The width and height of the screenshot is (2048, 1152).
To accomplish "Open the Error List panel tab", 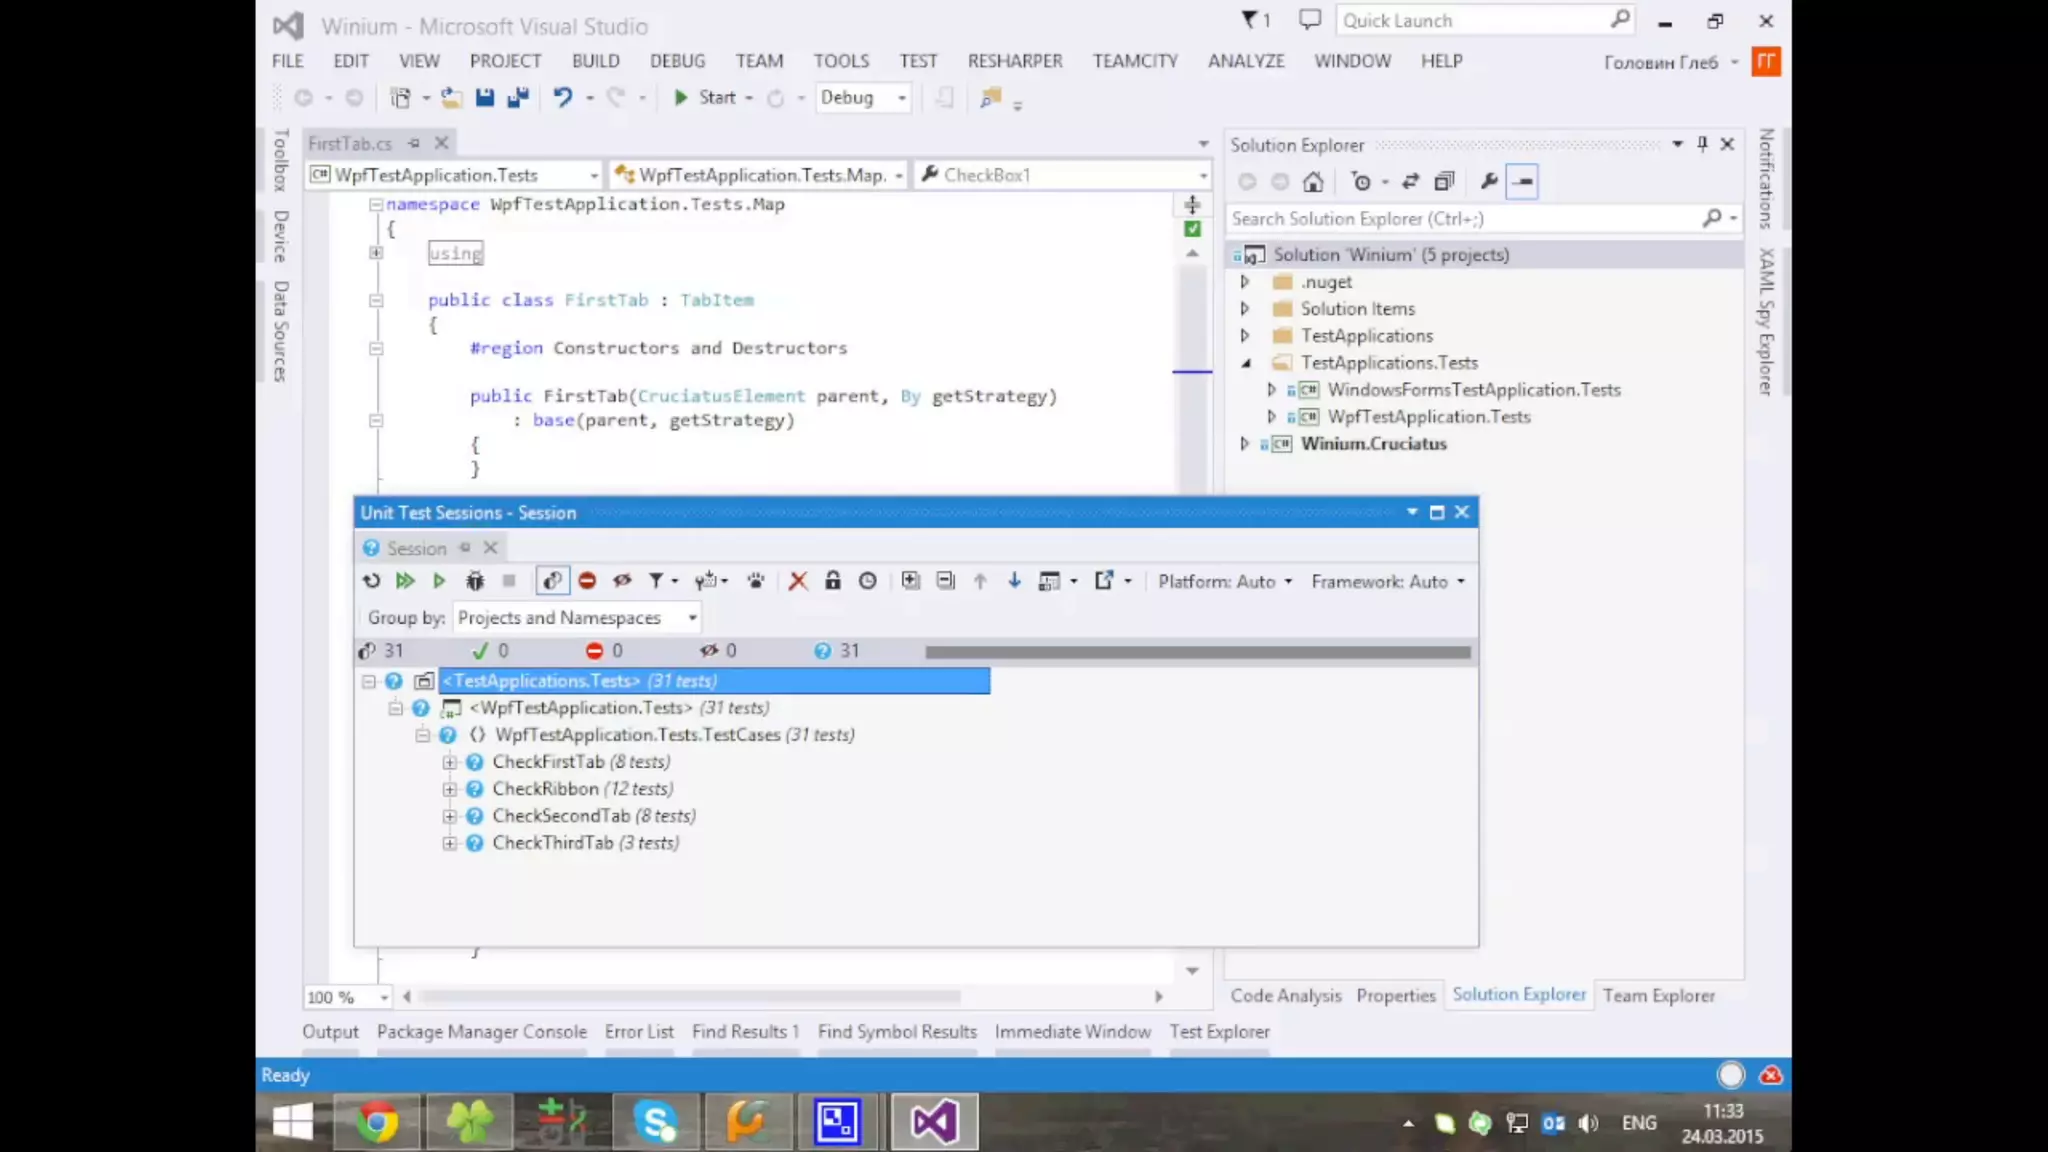I will click(639, 1032).
